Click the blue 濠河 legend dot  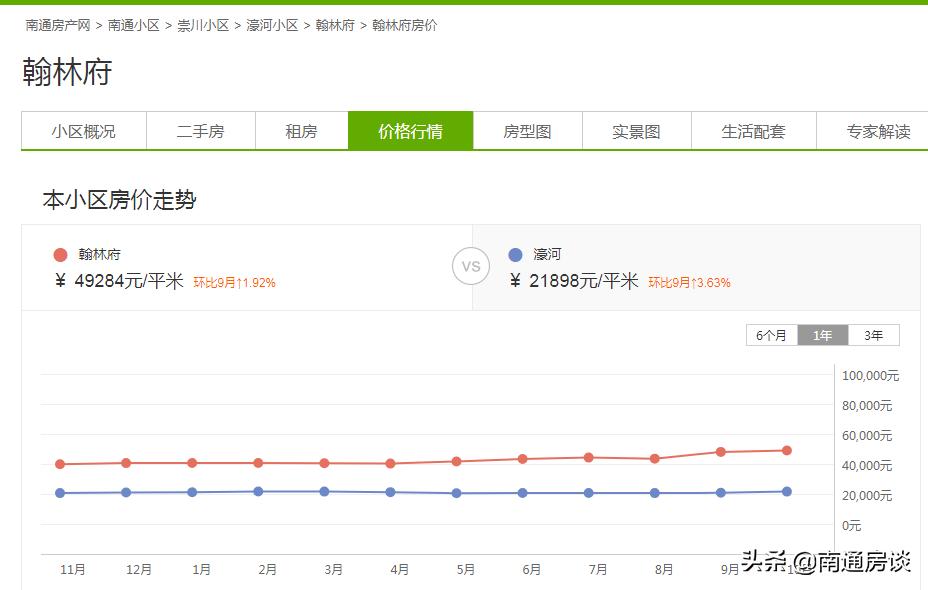pyautogui.click(x=515, y=255)
